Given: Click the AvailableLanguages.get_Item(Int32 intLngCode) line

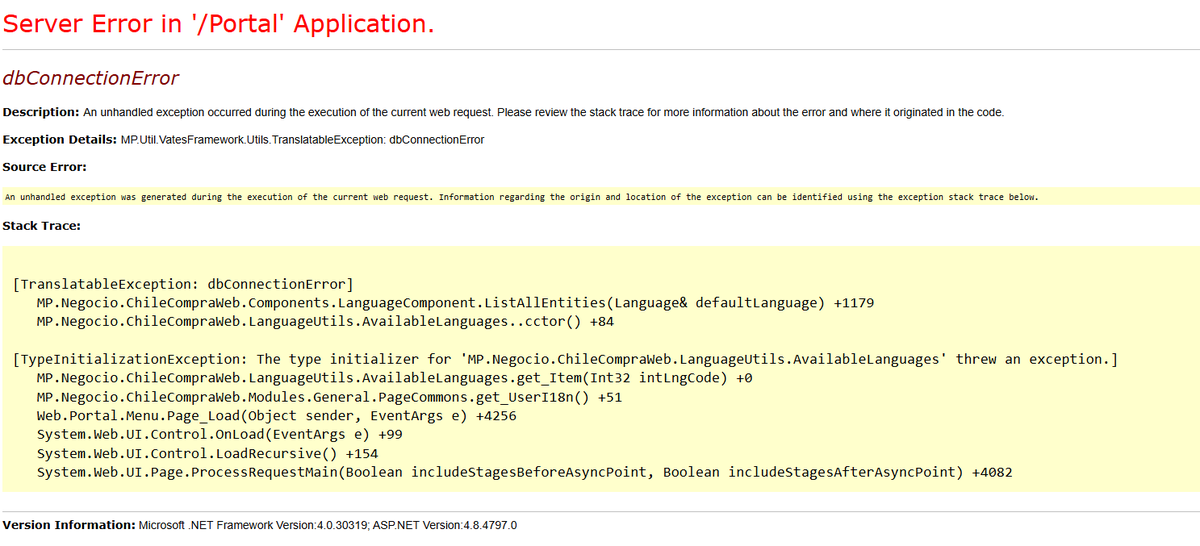Looking at the screenshot, I should pyautogui.click(x=394, y=378).
